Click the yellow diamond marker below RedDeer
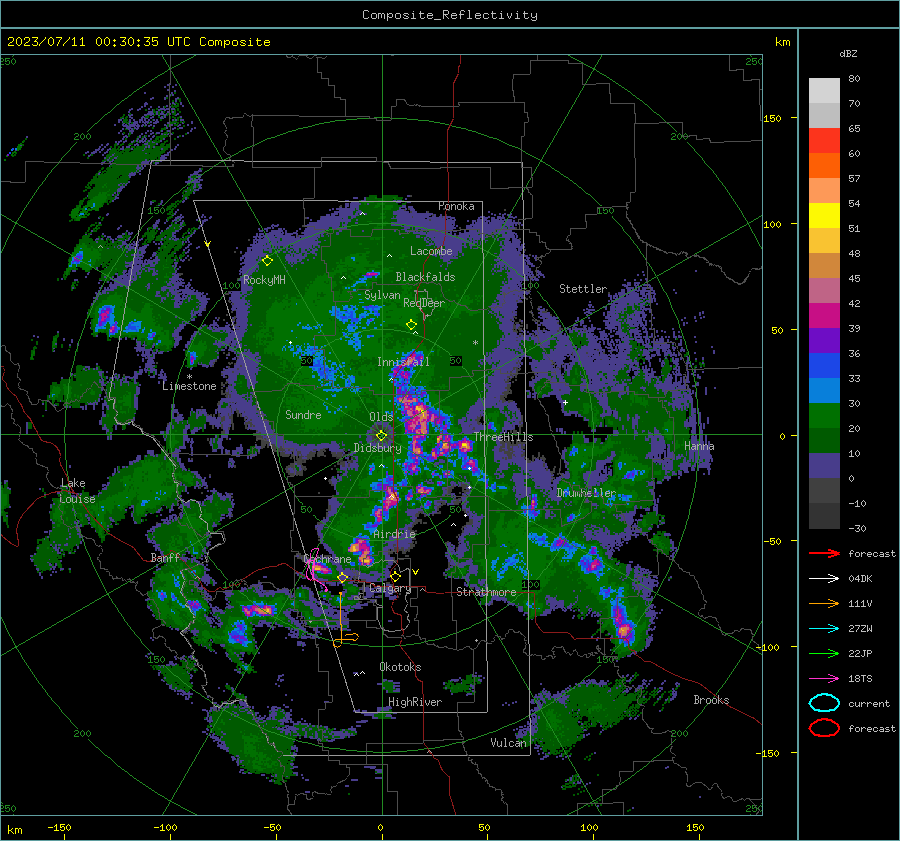This screenshot has height=841, width=900. pyautogui.click(x=412, y=325)
